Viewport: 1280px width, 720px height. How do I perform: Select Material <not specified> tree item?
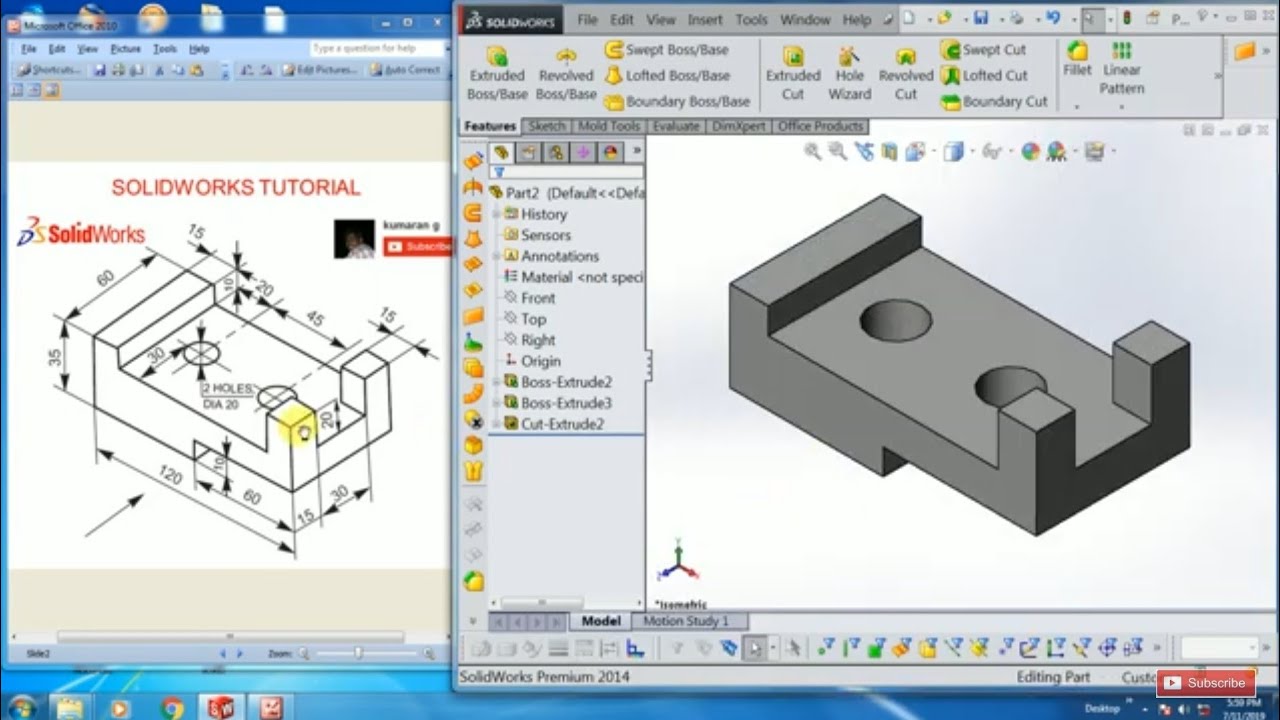pyautogui.click(x=574, y=277)
